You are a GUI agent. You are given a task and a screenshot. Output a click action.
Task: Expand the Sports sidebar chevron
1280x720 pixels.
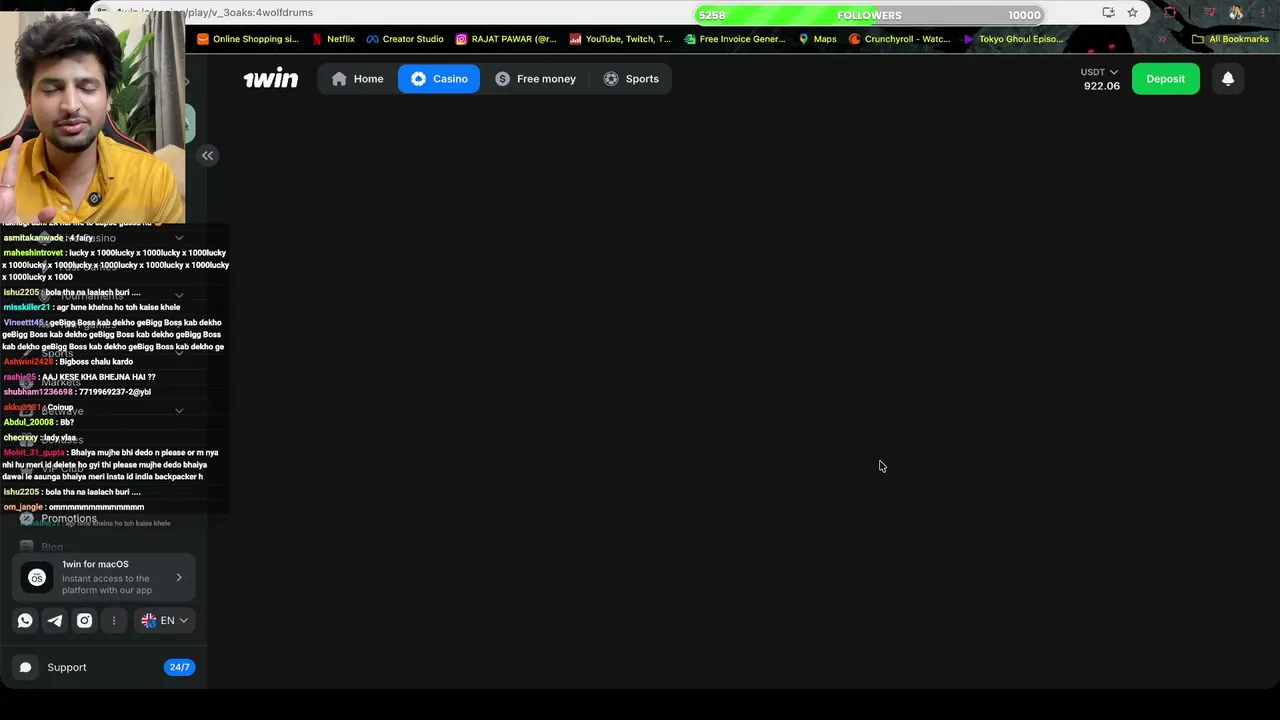click(179, 353)
